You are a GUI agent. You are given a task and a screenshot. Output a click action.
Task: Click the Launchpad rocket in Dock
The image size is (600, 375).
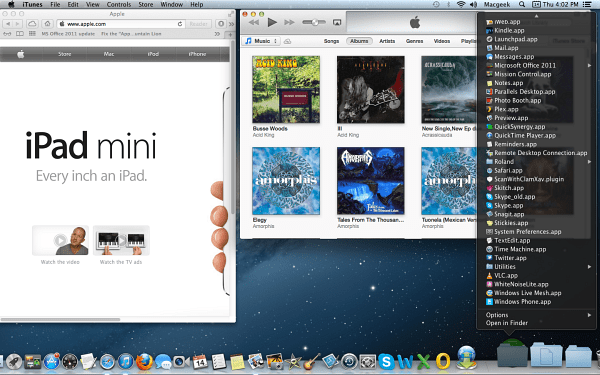[14, 361]
